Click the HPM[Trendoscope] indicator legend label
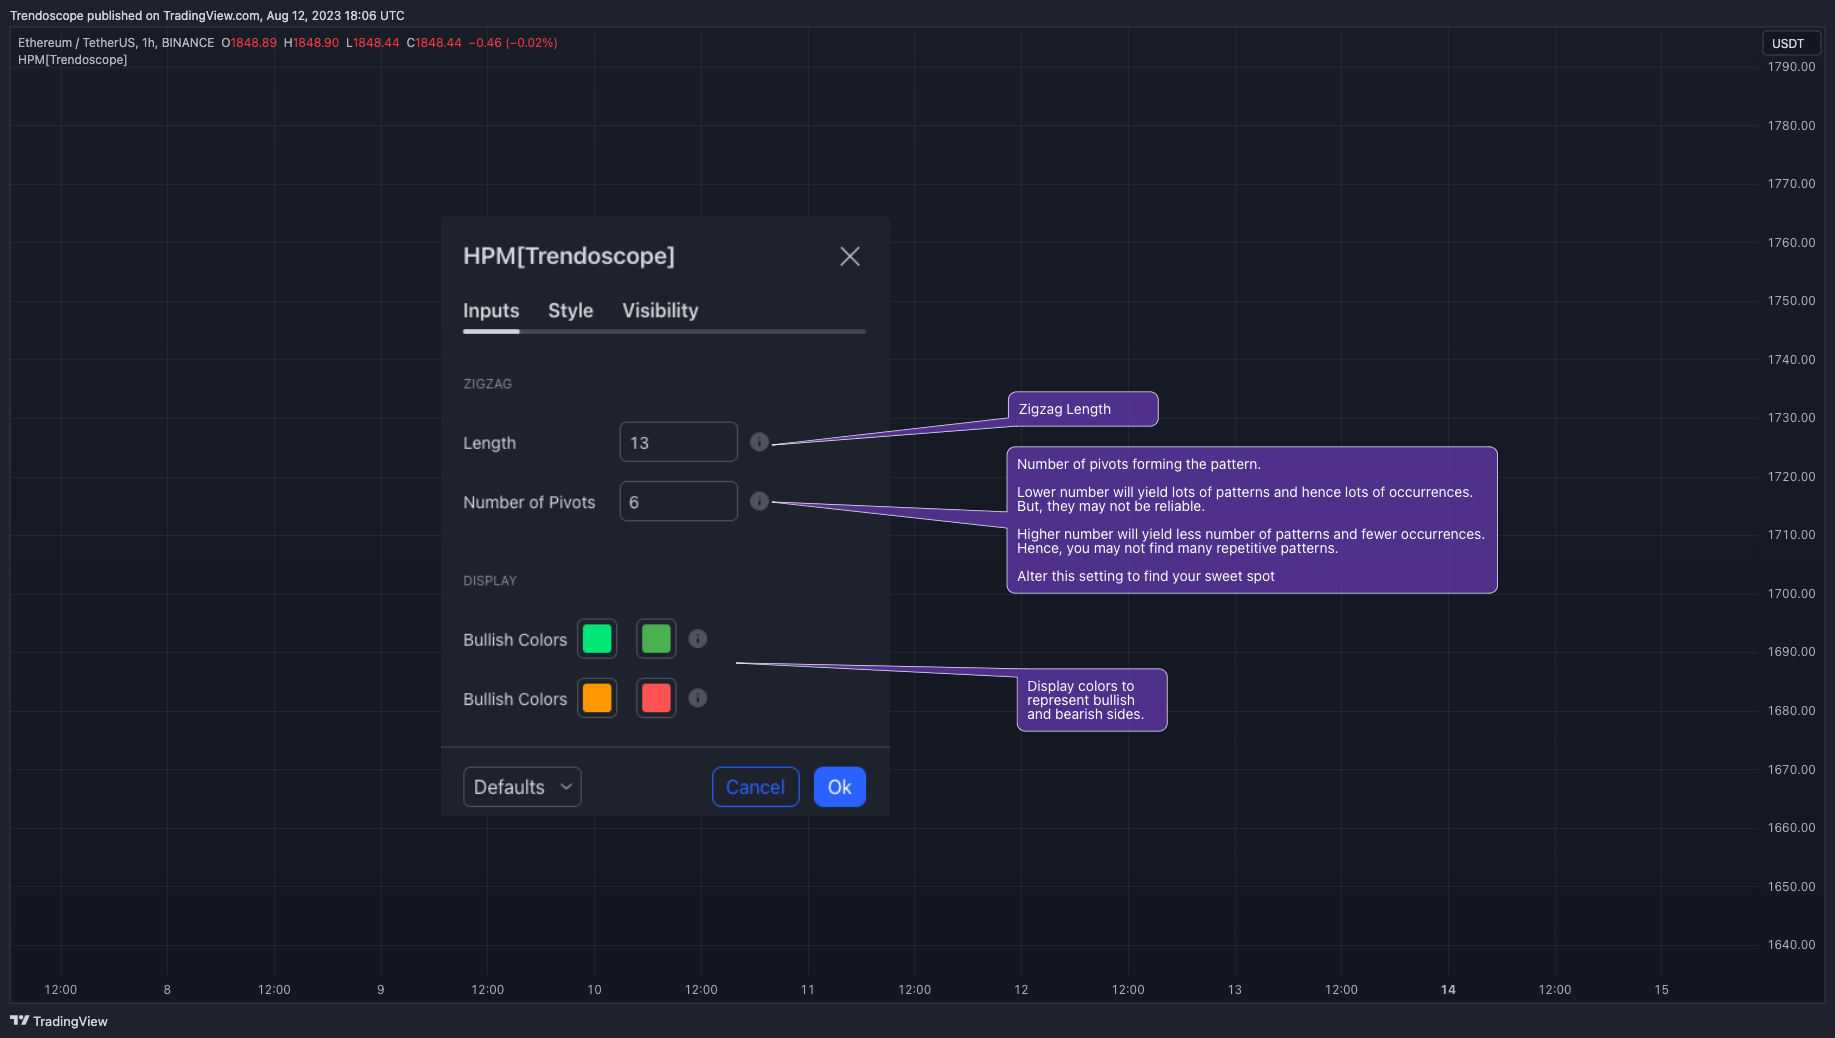Screen dimensions: 1835x1038 tap(72, 60)
